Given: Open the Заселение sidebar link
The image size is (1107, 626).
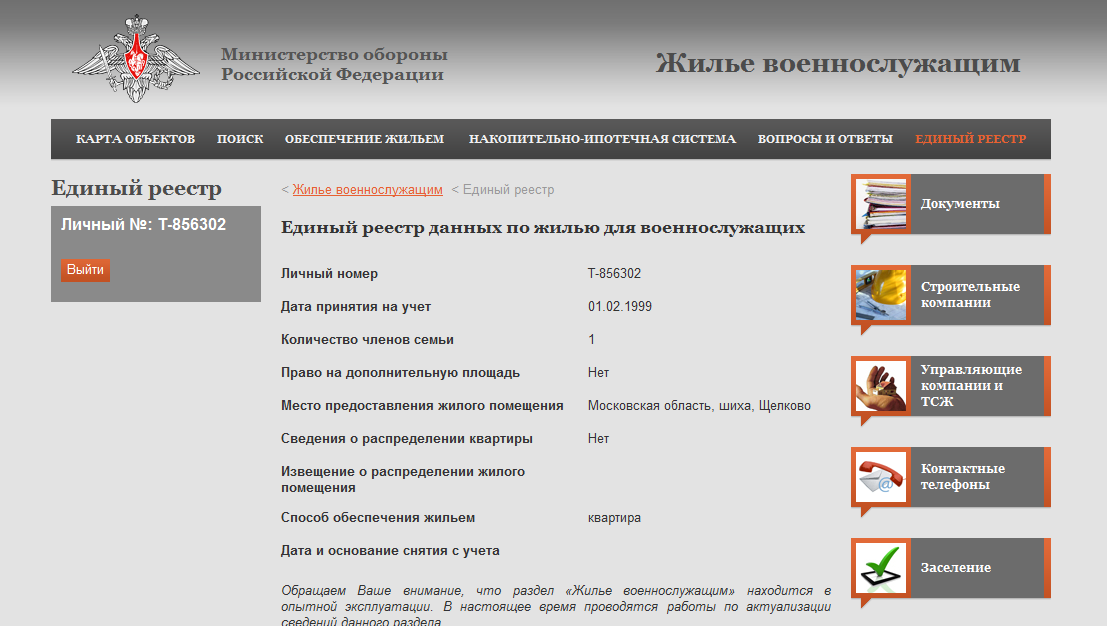Looking at the screenshot, I should coord(956,568).
